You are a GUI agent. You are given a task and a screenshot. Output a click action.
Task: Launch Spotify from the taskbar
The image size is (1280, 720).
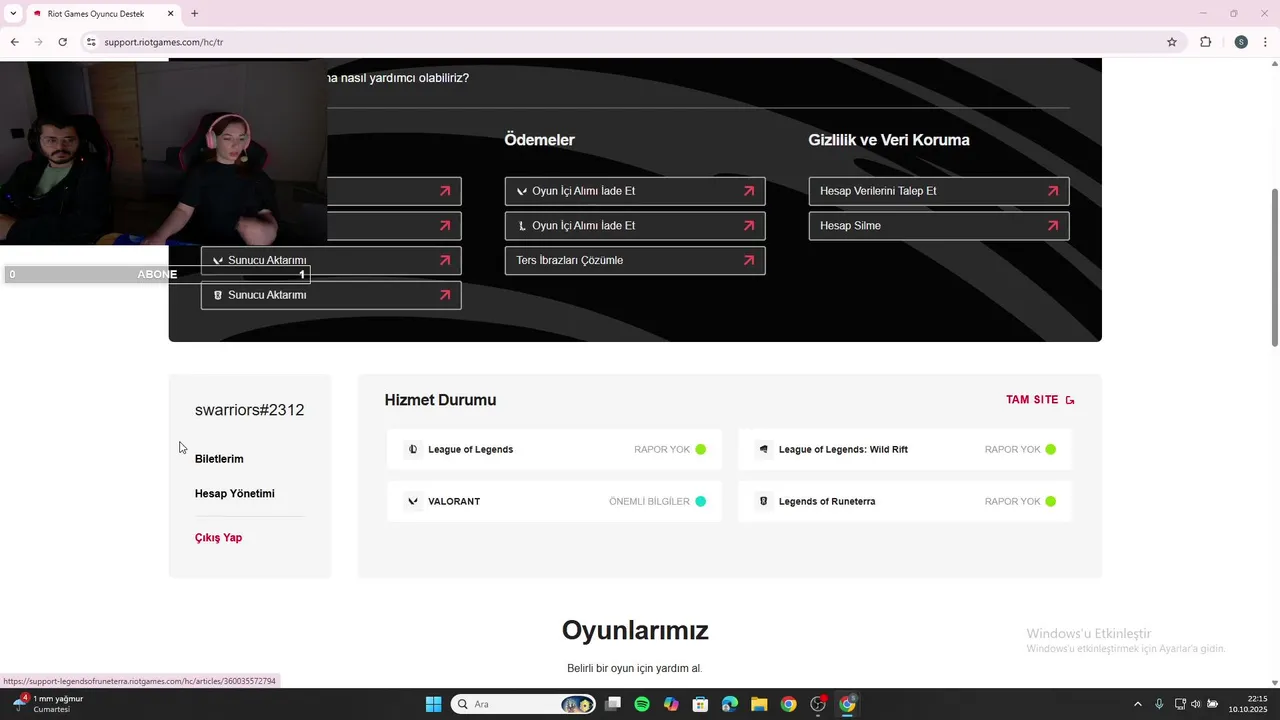click(x=642, y=704)
